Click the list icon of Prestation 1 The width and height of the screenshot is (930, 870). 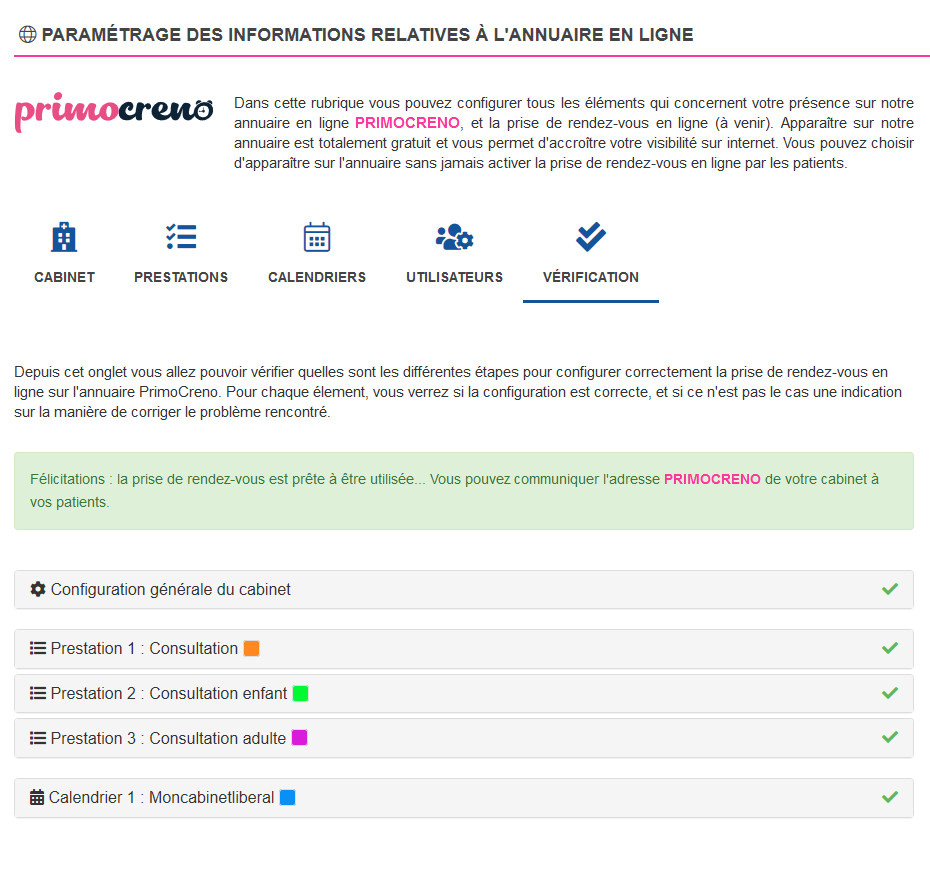(38, 648)
